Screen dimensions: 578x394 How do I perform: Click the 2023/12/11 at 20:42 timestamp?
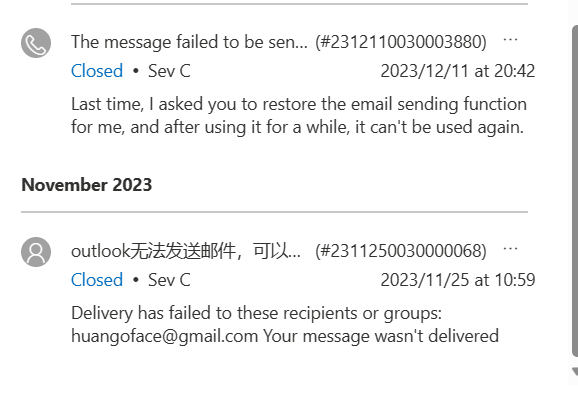(457, 71)
